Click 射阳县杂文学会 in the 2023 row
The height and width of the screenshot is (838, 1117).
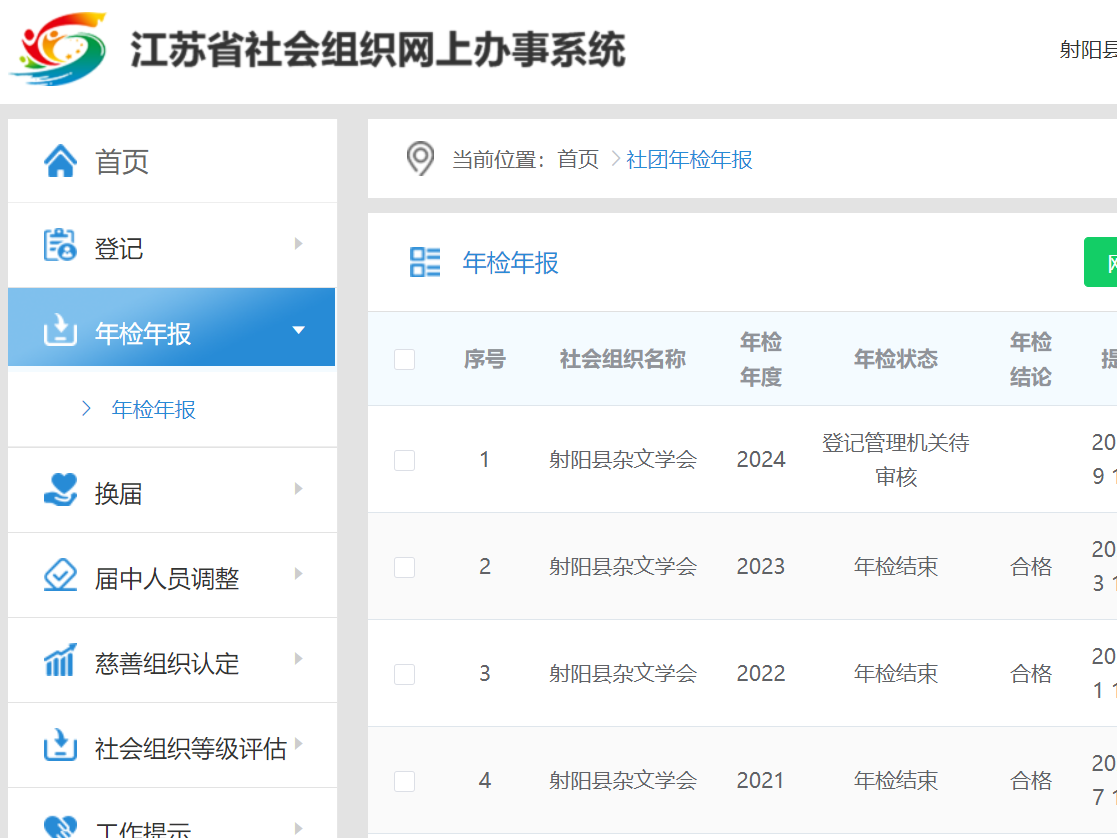click(x=623, y=567)
